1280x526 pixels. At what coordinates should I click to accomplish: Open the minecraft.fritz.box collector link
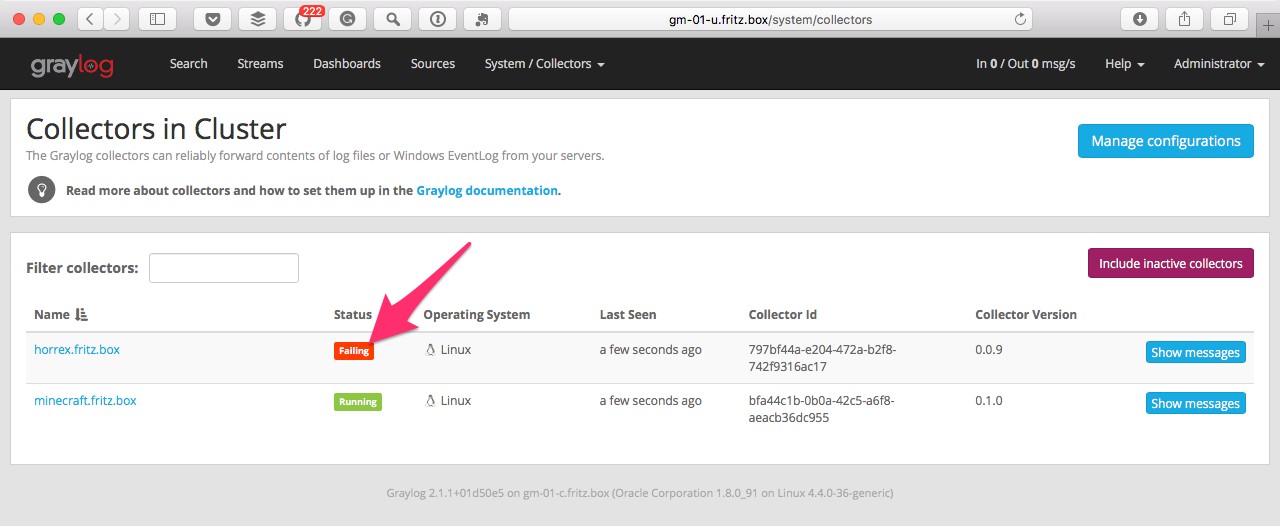point(85,401)
